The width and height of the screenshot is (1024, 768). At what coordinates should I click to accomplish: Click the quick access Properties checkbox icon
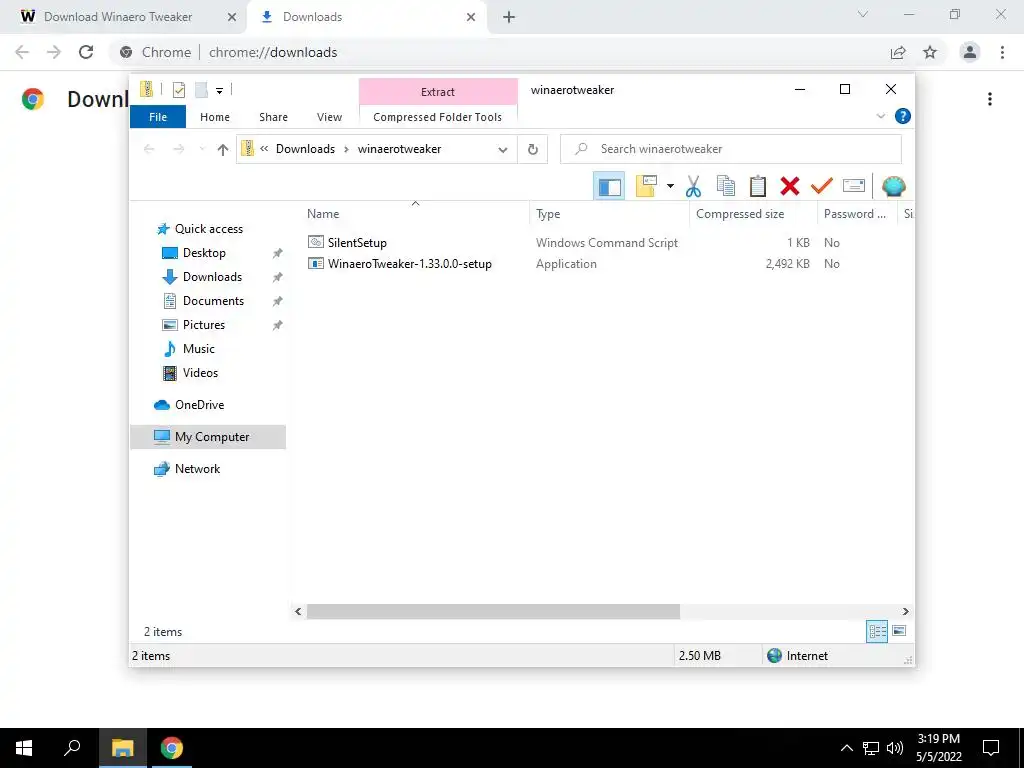[x=179, y=90]
